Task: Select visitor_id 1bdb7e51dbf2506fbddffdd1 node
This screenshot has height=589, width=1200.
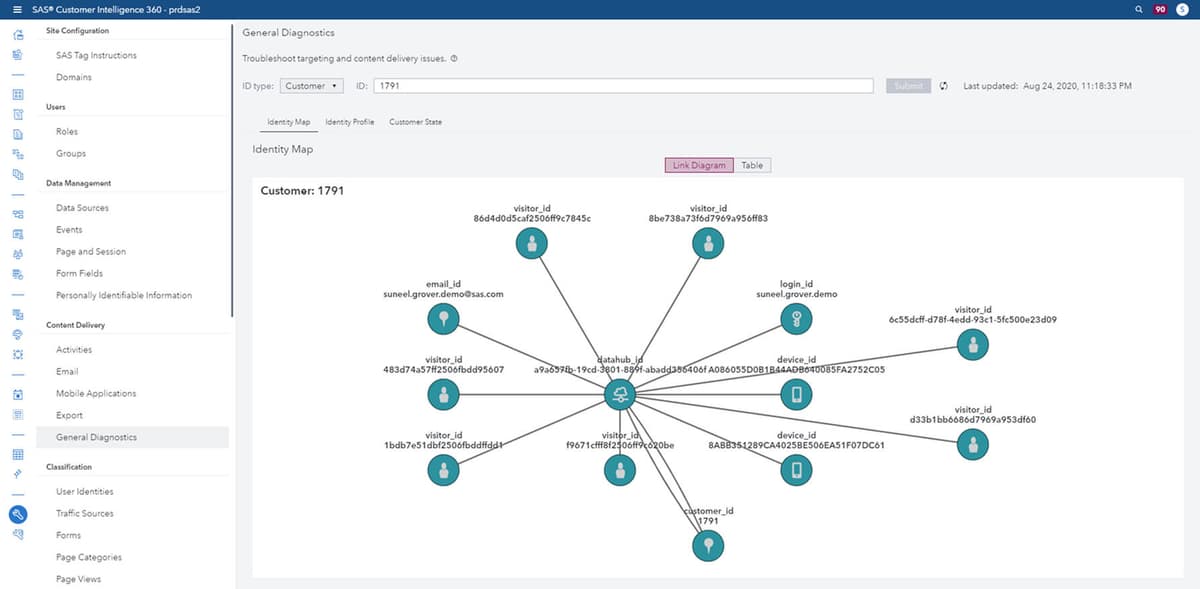Action: (443, 470)
